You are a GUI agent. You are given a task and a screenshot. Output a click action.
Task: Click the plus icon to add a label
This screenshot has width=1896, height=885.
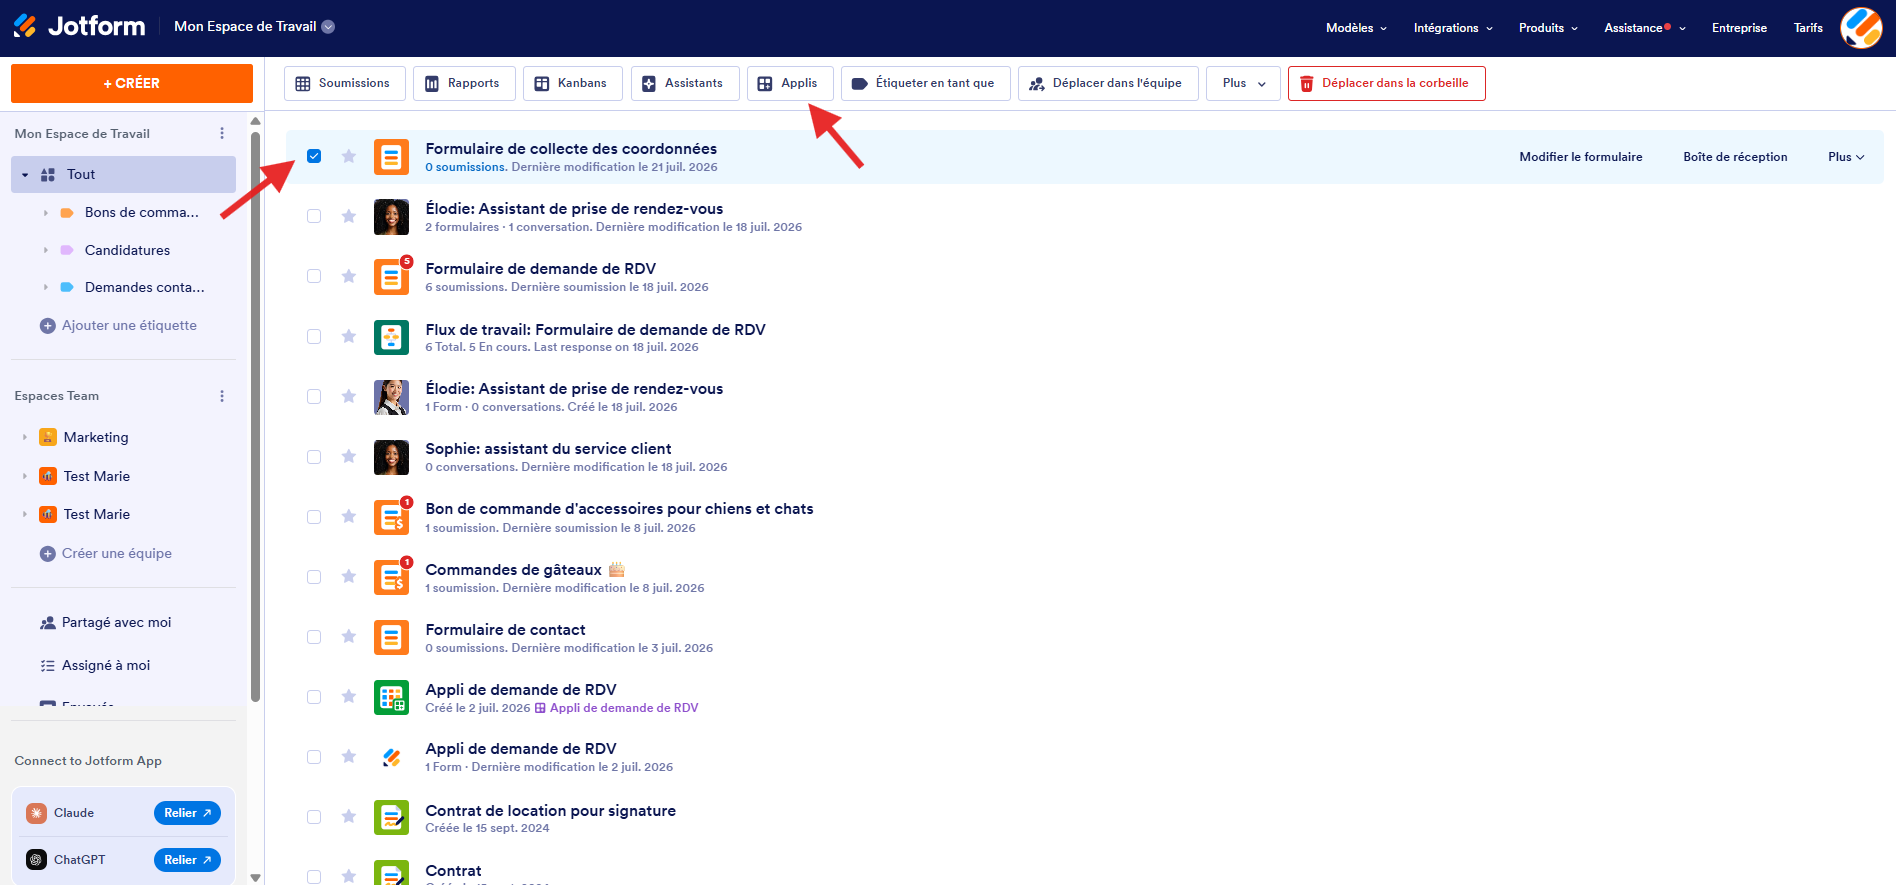pyautogui.click(x=47, y=326)
